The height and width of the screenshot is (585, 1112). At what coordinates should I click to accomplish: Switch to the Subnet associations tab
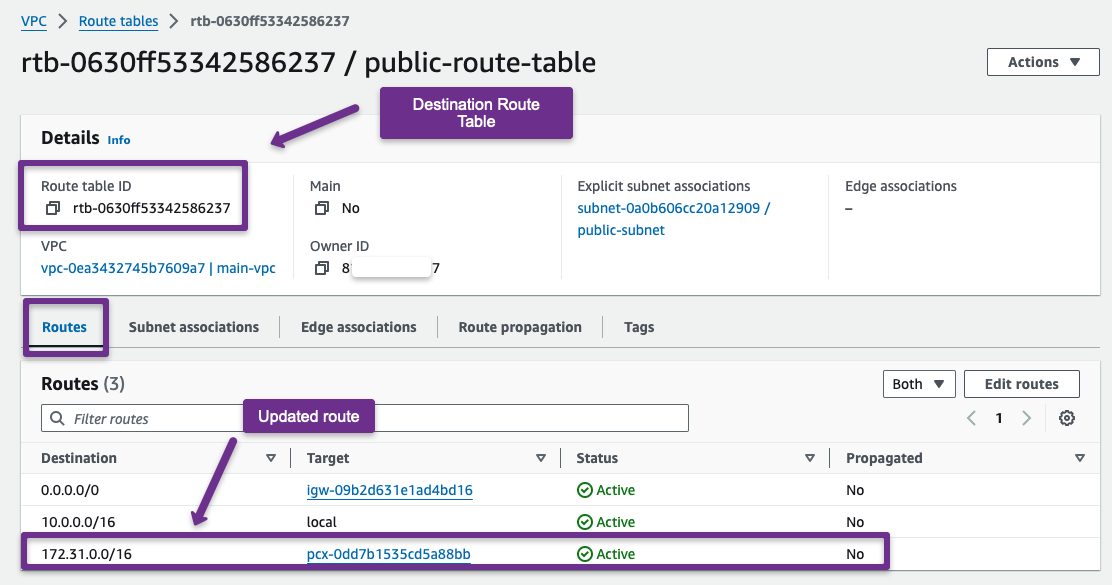(193, 327)
